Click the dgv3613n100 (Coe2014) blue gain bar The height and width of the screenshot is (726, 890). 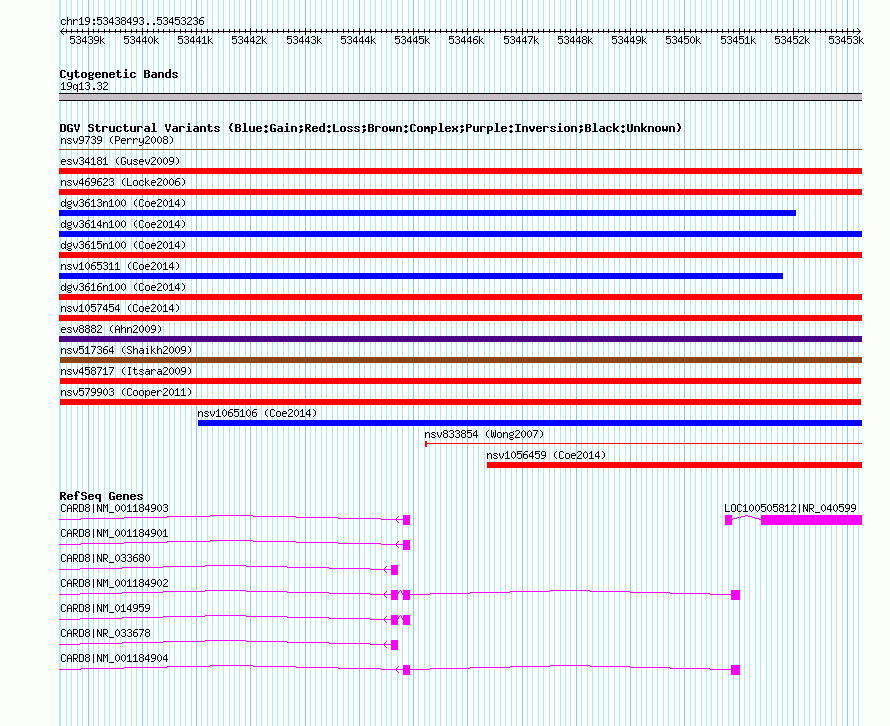coord(427,213)
